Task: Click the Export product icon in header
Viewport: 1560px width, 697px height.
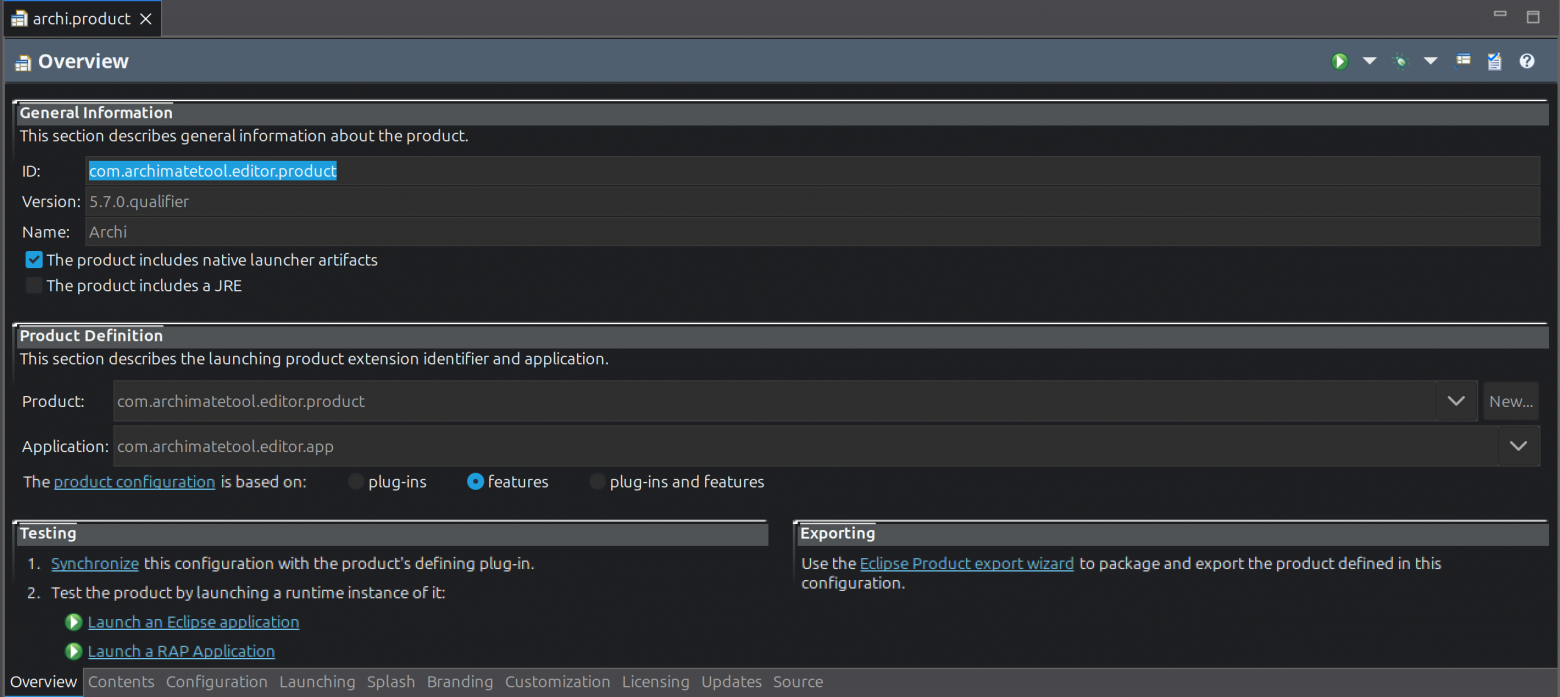Action: click(1463, 61)
